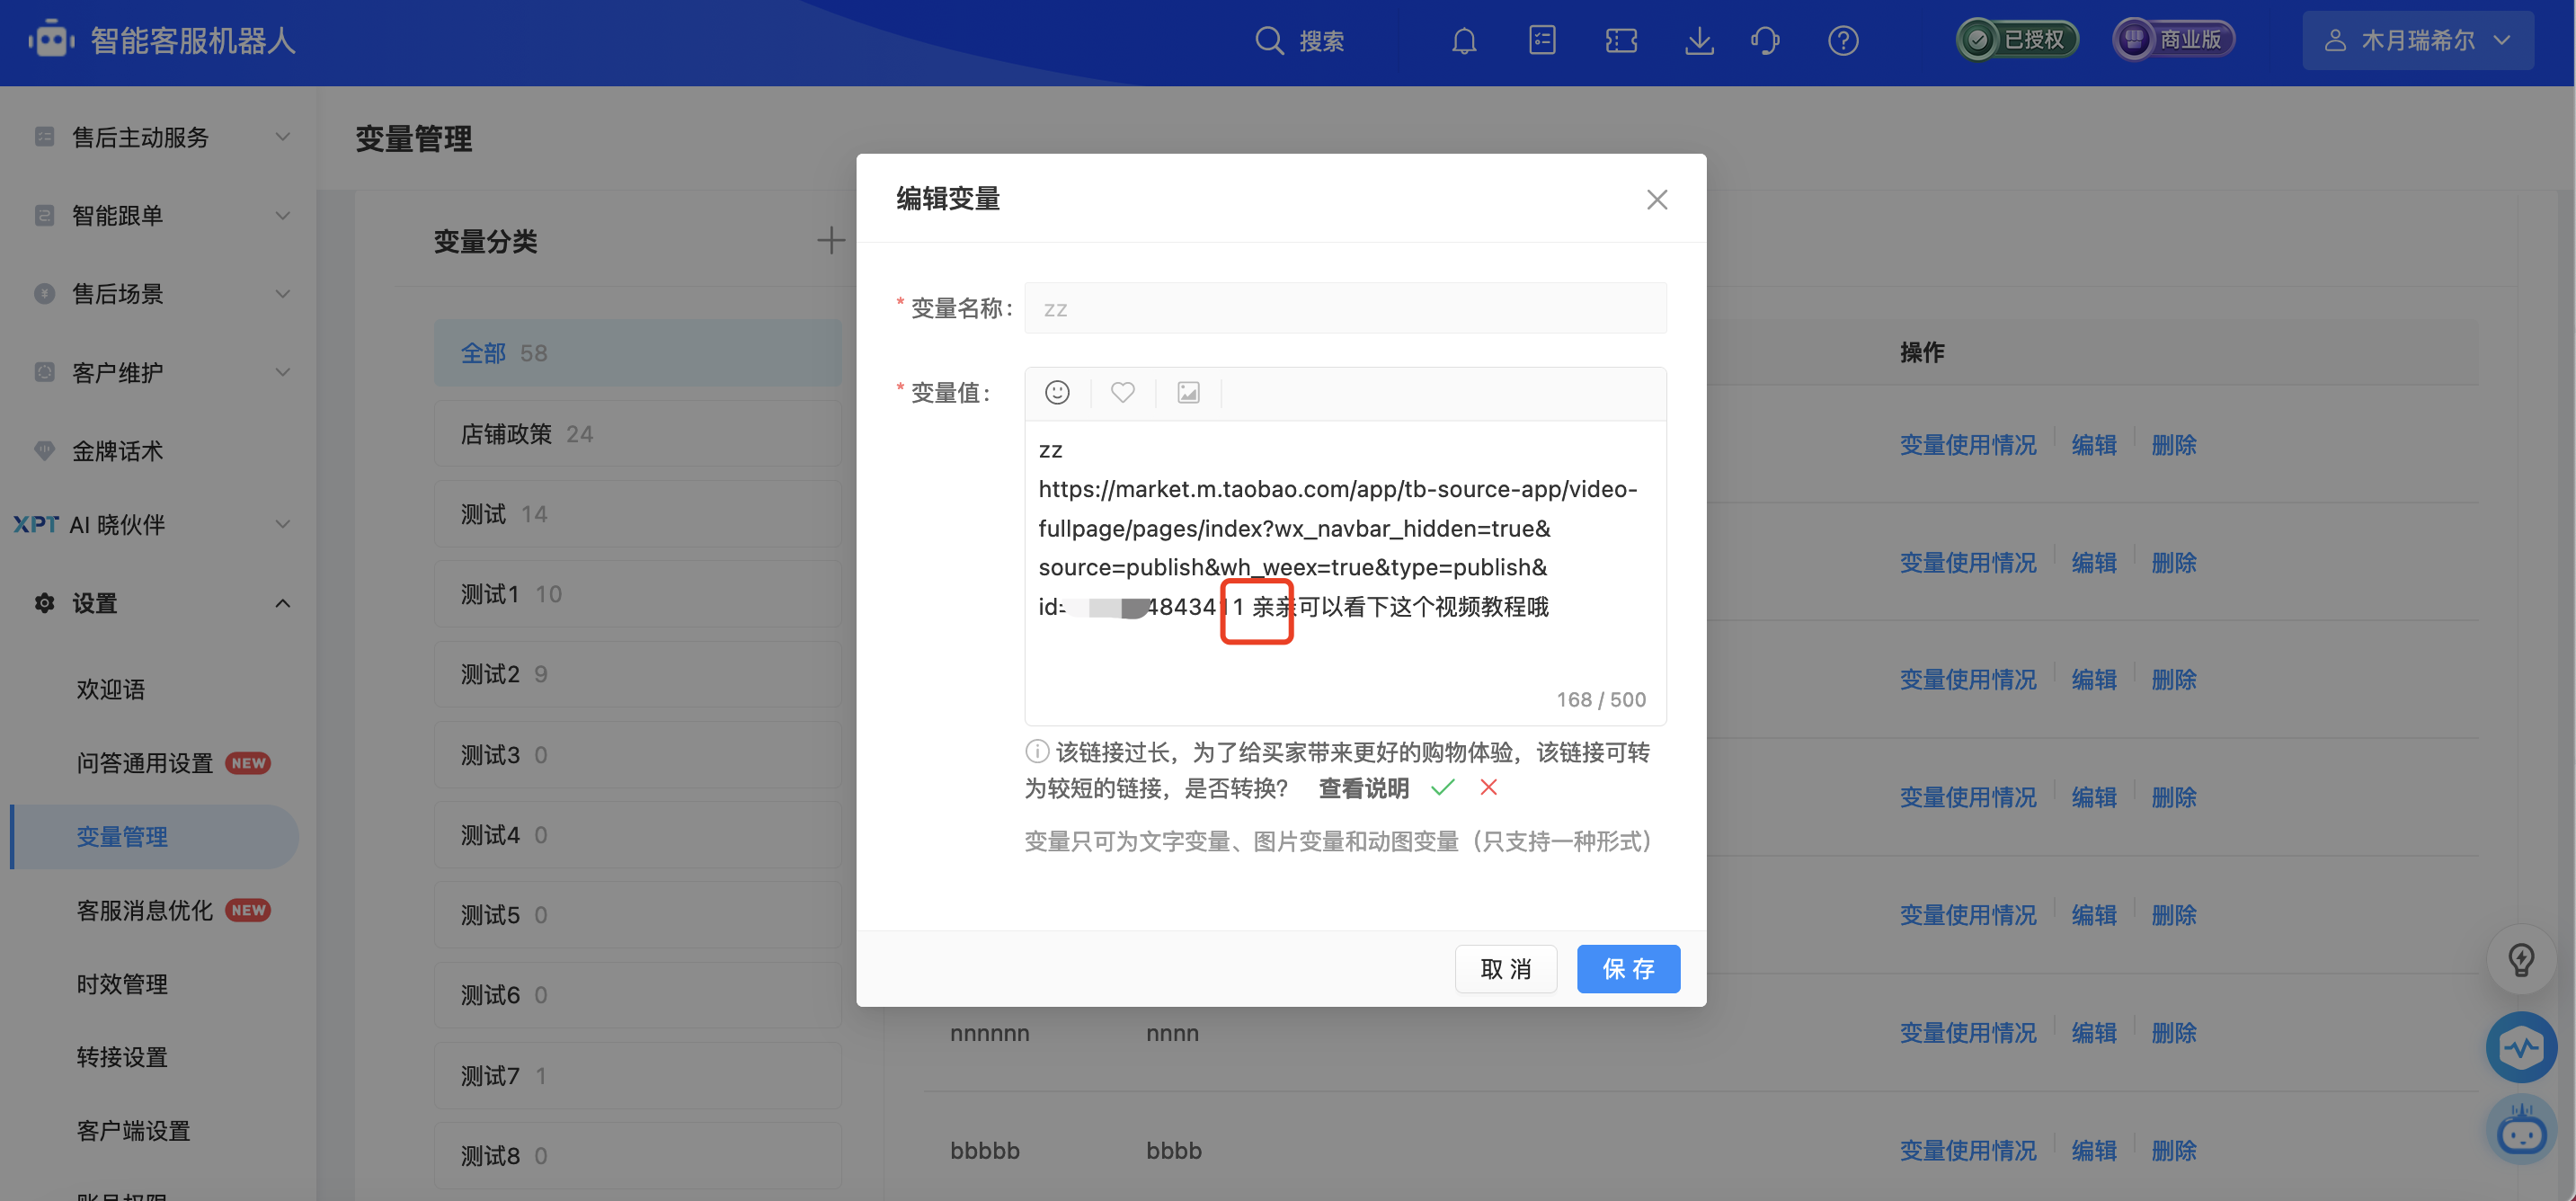Click the 168 / 500 character counter
2576x1201 pixels.
click(1601, 699)
